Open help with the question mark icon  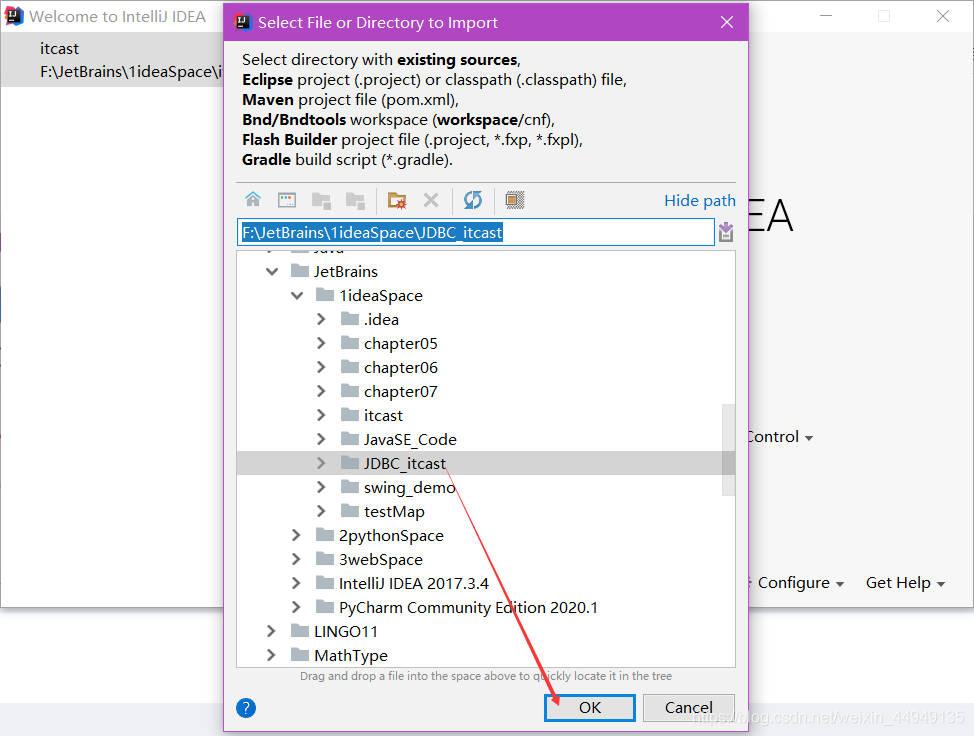point(246,707)
